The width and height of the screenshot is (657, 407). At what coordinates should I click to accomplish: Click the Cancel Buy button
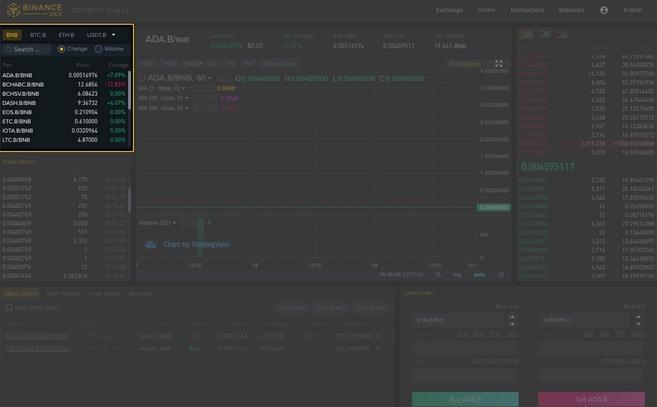331,308
